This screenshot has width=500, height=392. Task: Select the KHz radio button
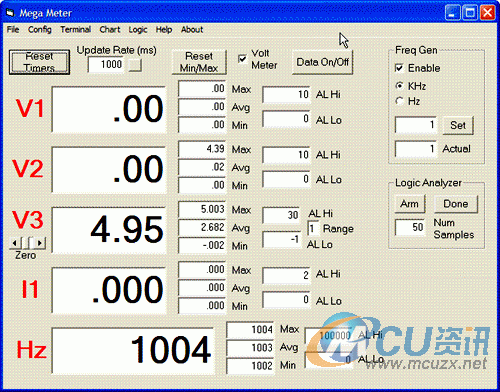(x=399, y=86)
